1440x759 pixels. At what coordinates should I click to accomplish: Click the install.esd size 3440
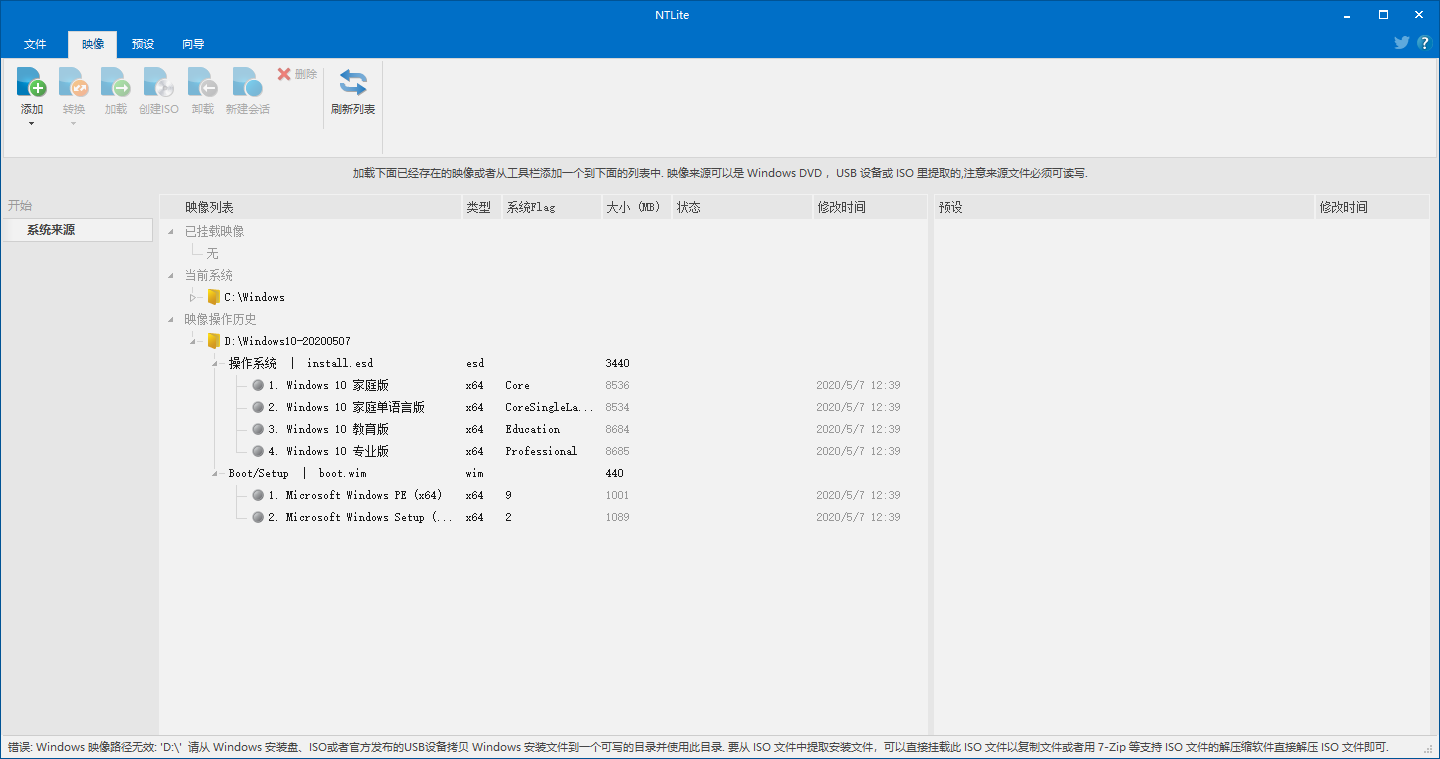coord(617,363)
